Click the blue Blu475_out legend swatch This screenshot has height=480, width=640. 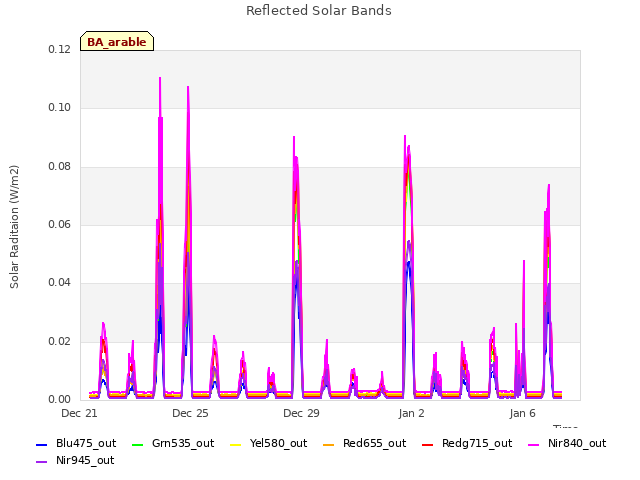pyautogui.click(x=42, y=444)
